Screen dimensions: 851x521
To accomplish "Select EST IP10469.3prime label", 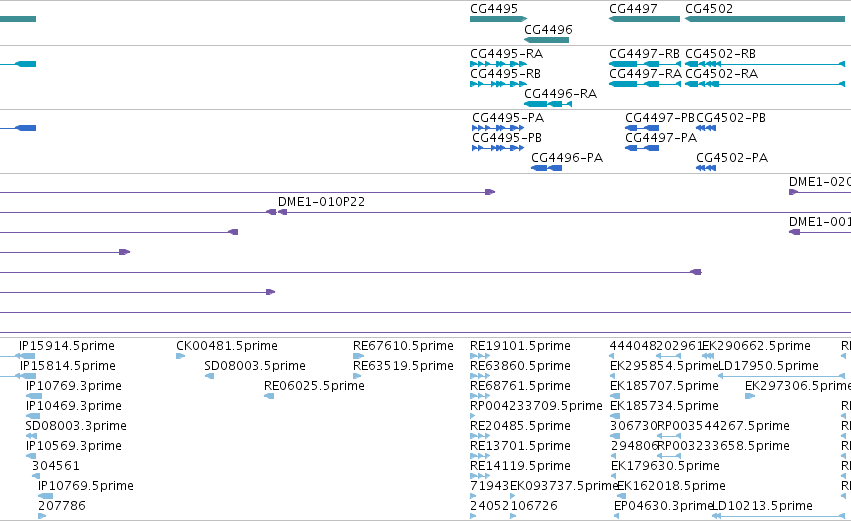I will click(74, 406).
